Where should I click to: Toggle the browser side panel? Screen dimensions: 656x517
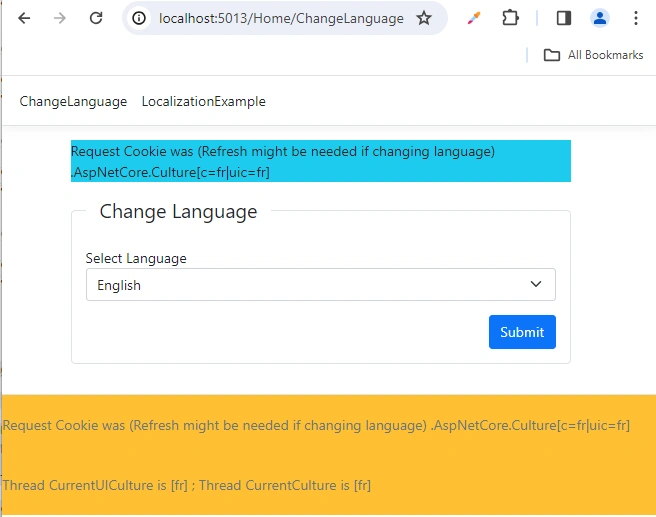[x=564, y=18]
